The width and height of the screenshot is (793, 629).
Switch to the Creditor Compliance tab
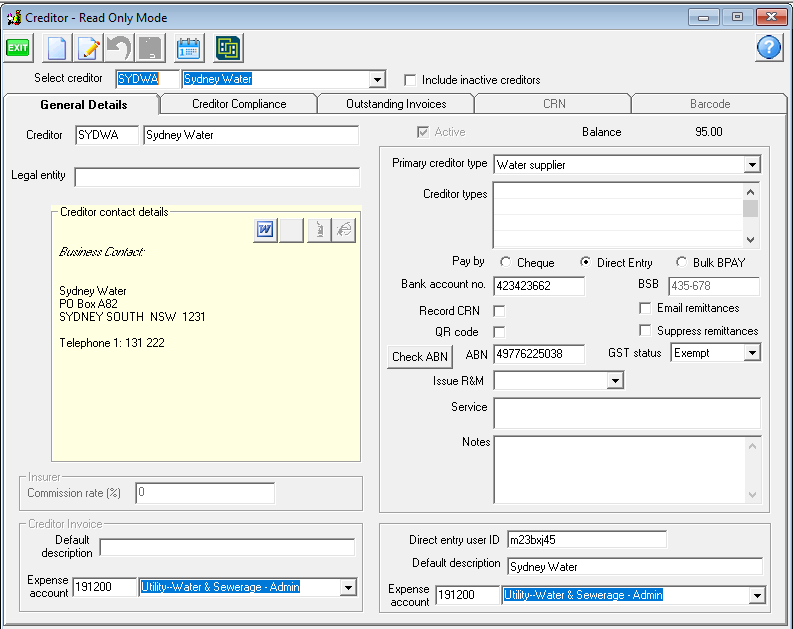tap(239, 104)
